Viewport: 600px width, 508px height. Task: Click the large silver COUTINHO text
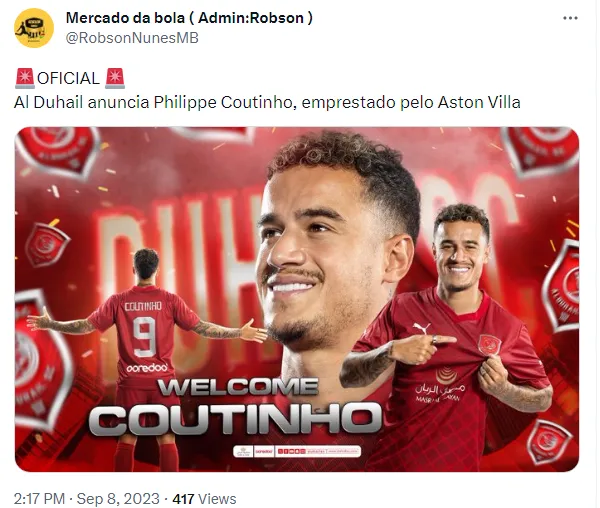tap(234, 419)
